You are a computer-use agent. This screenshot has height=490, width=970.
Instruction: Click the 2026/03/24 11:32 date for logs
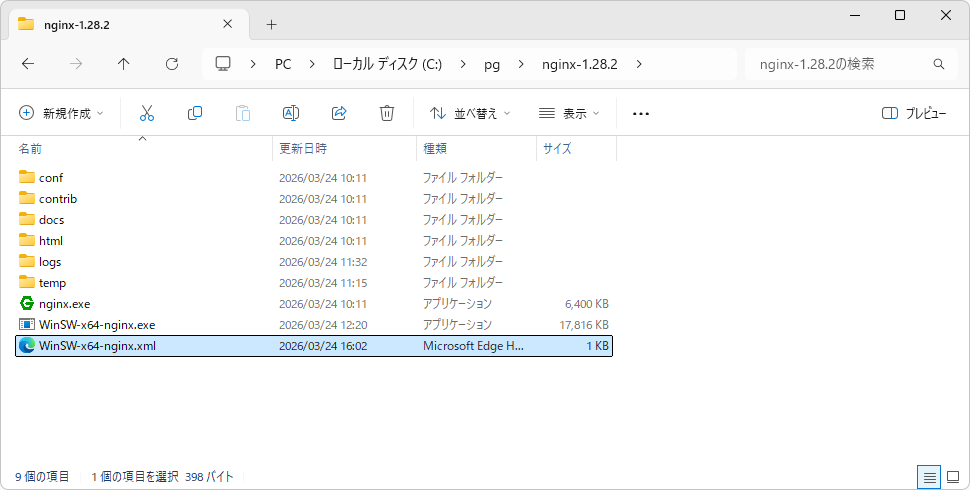[x=323, y=262]
